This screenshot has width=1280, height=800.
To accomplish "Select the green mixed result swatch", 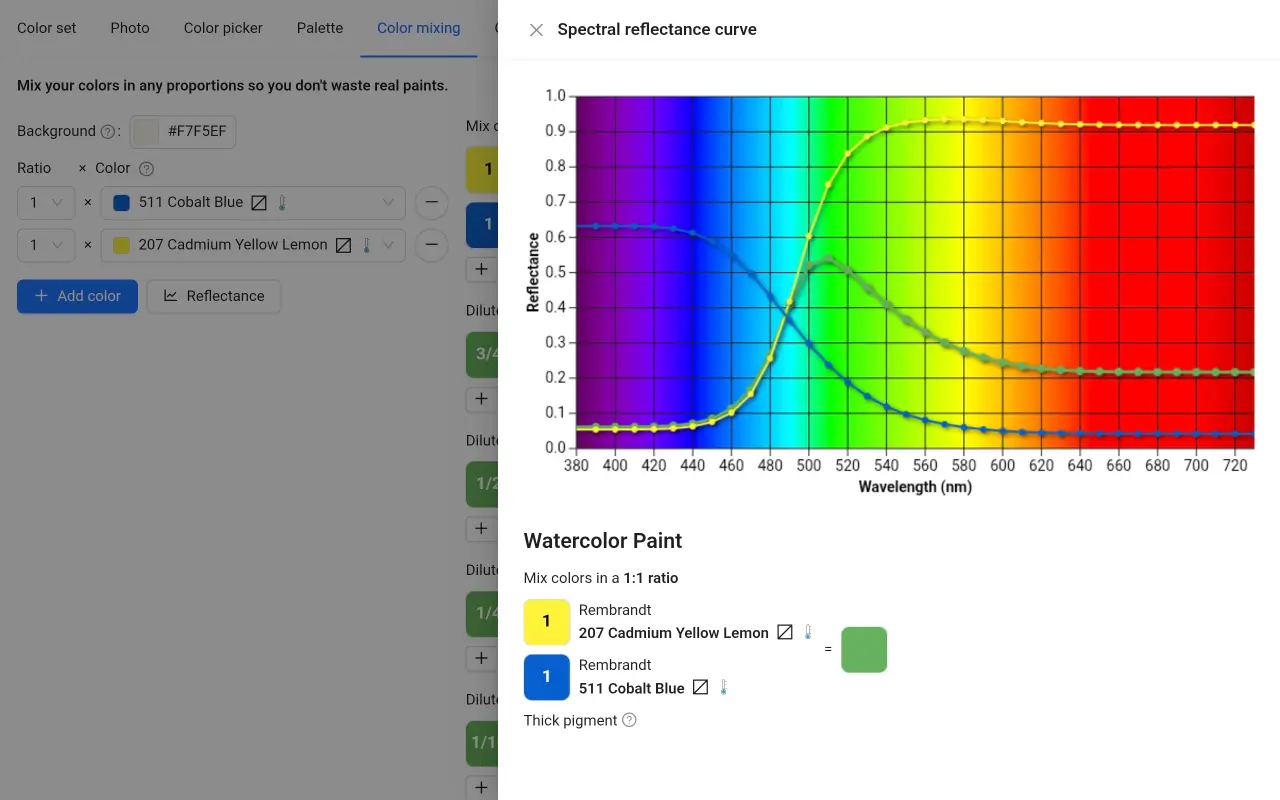I will [x=863, y=649].
